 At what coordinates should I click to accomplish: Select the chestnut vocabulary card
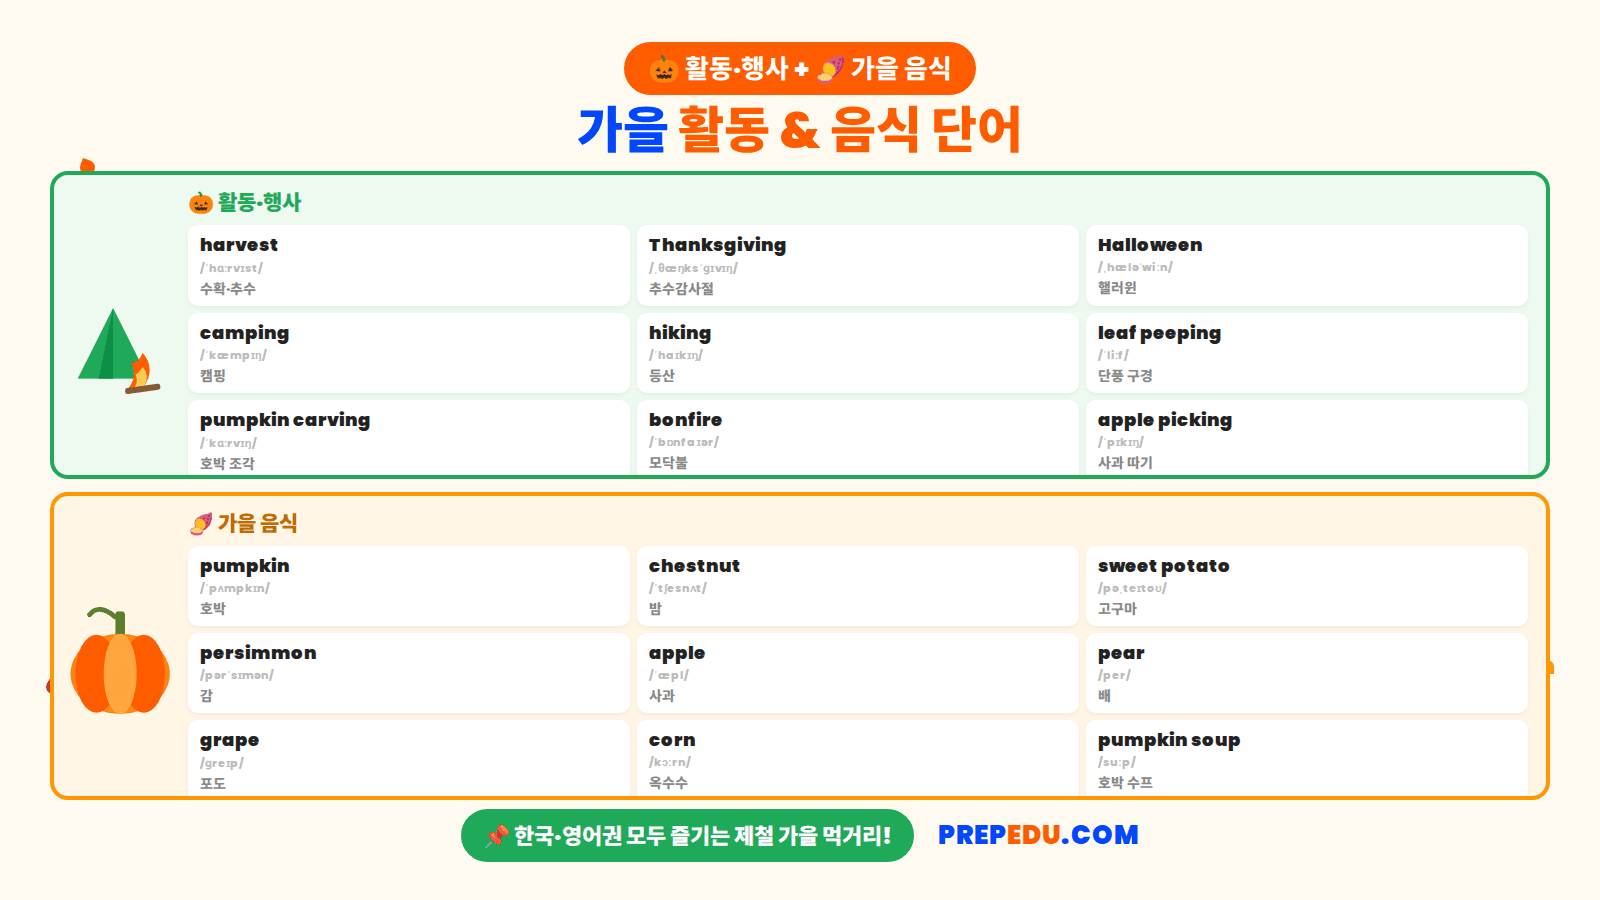point(858,586)
